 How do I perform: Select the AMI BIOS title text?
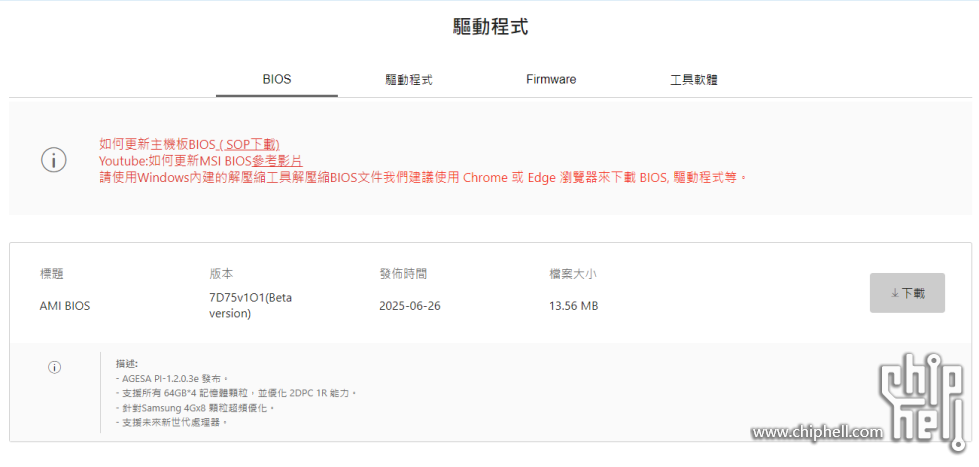coord(65,307)
